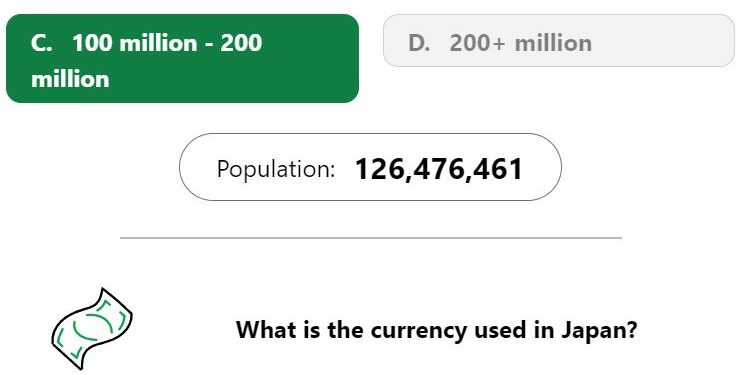Click the green banknote currency icon
The width and height of the screenshot is (748, 375).
(92, 329)
